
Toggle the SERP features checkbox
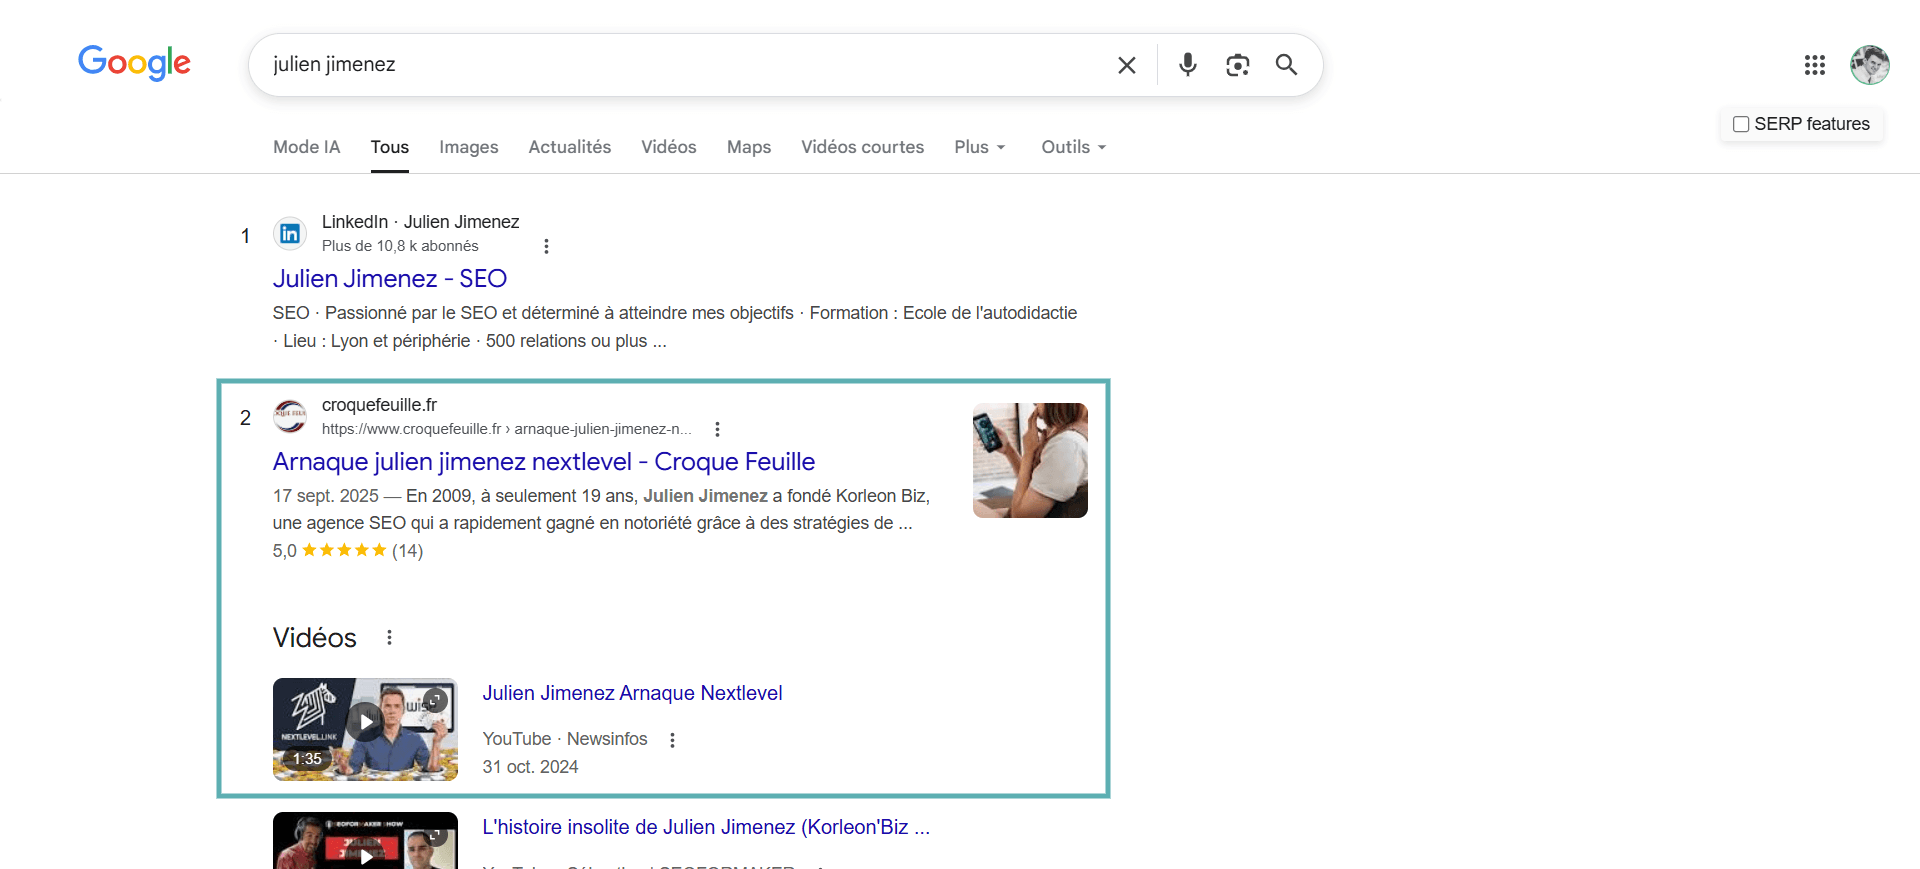click(x=1741, y=124)
